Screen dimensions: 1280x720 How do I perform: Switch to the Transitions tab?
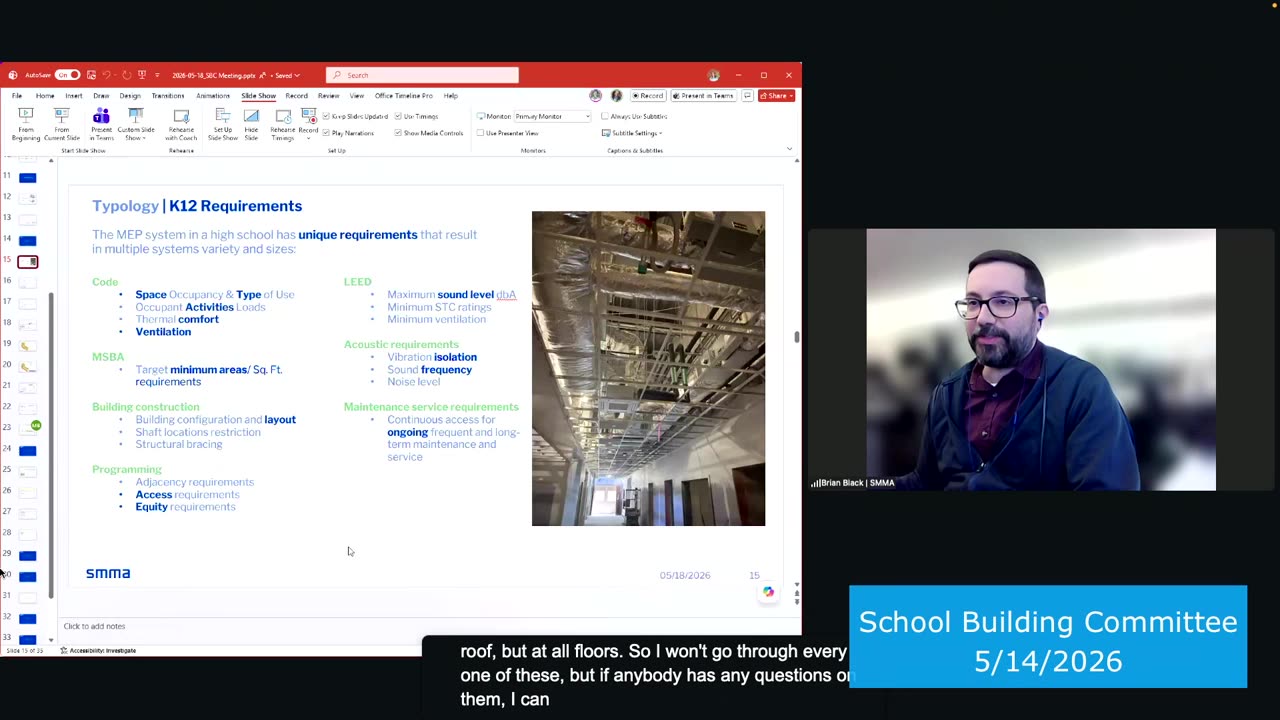click(168, 96)
